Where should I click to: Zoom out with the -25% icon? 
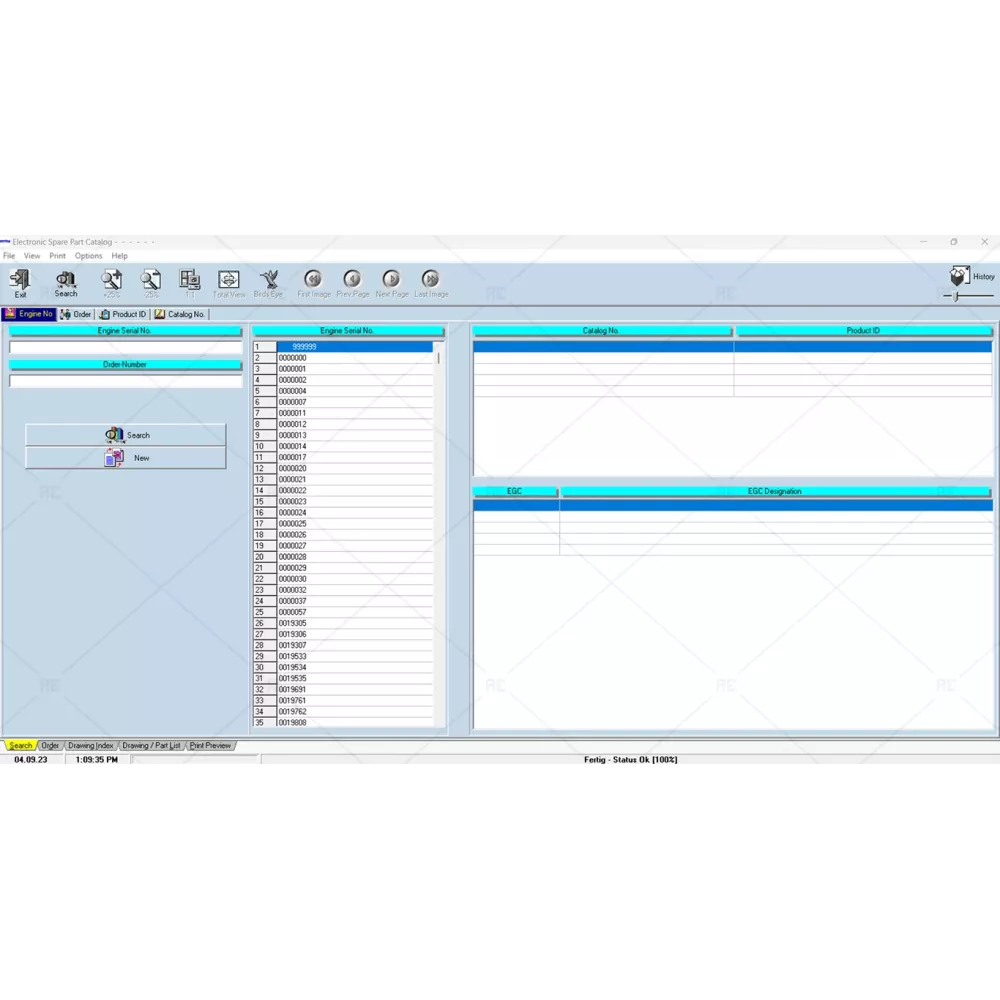(x=151, y=281)
